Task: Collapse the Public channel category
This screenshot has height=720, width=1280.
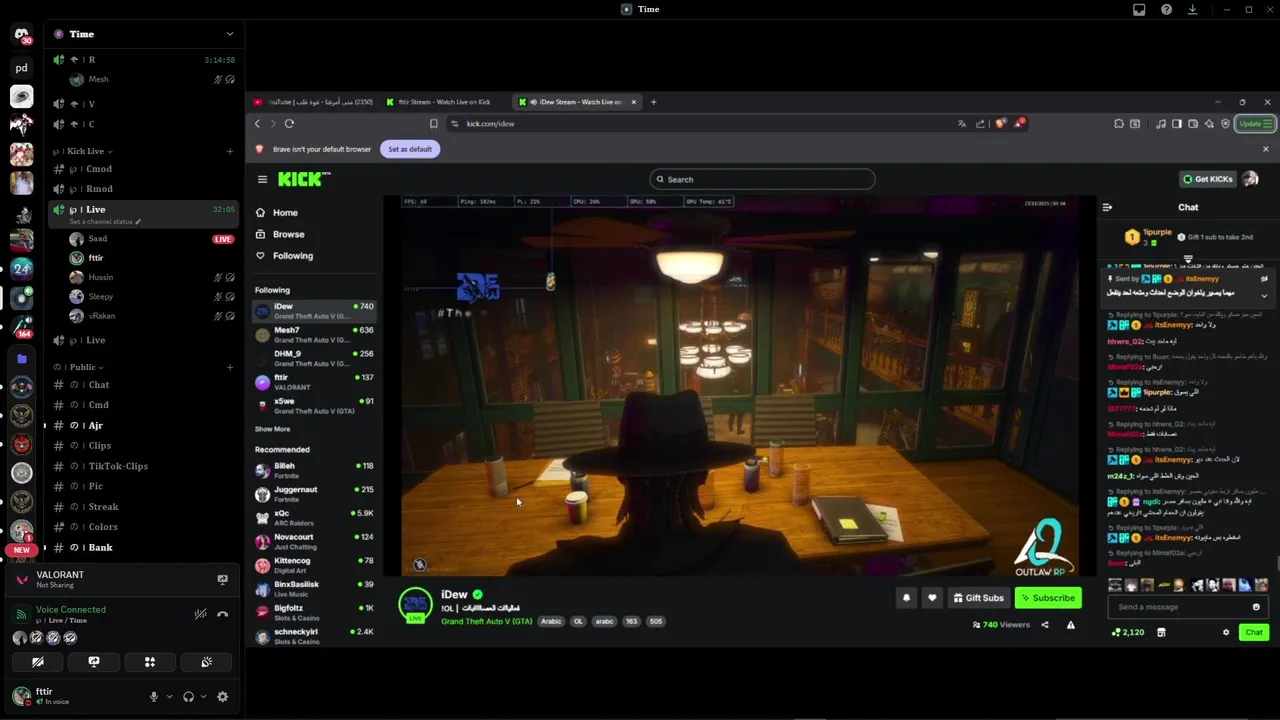Action: tap(80, 367)
